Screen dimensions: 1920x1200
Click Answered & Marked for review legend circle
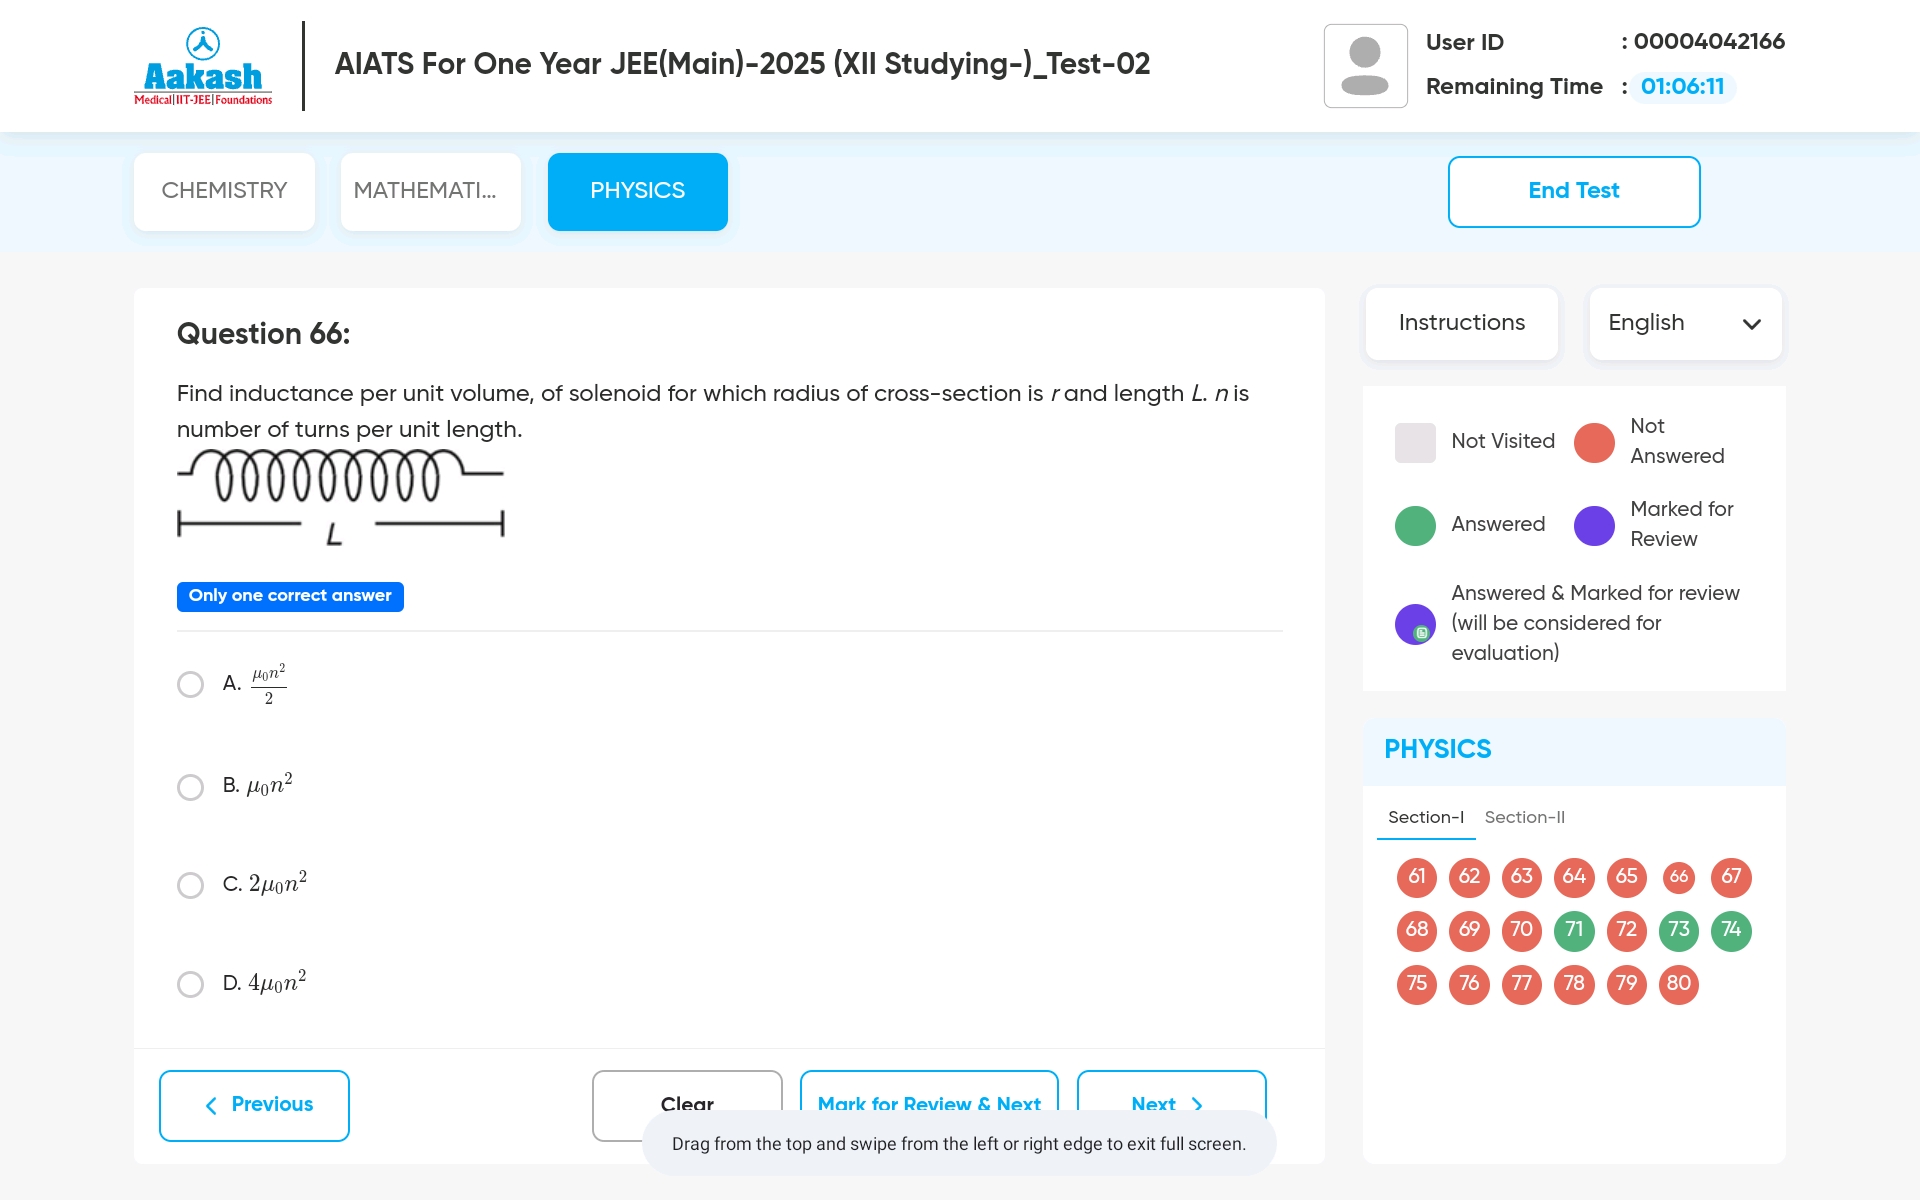click(1415, 624)
